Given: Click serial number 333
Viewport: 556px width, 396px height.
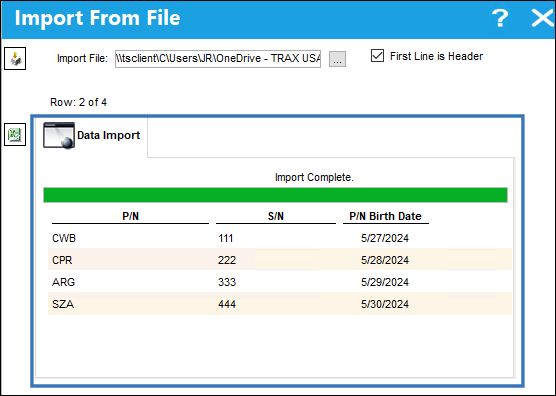Looking at the screenshot, I should click(x=227, y=282).
